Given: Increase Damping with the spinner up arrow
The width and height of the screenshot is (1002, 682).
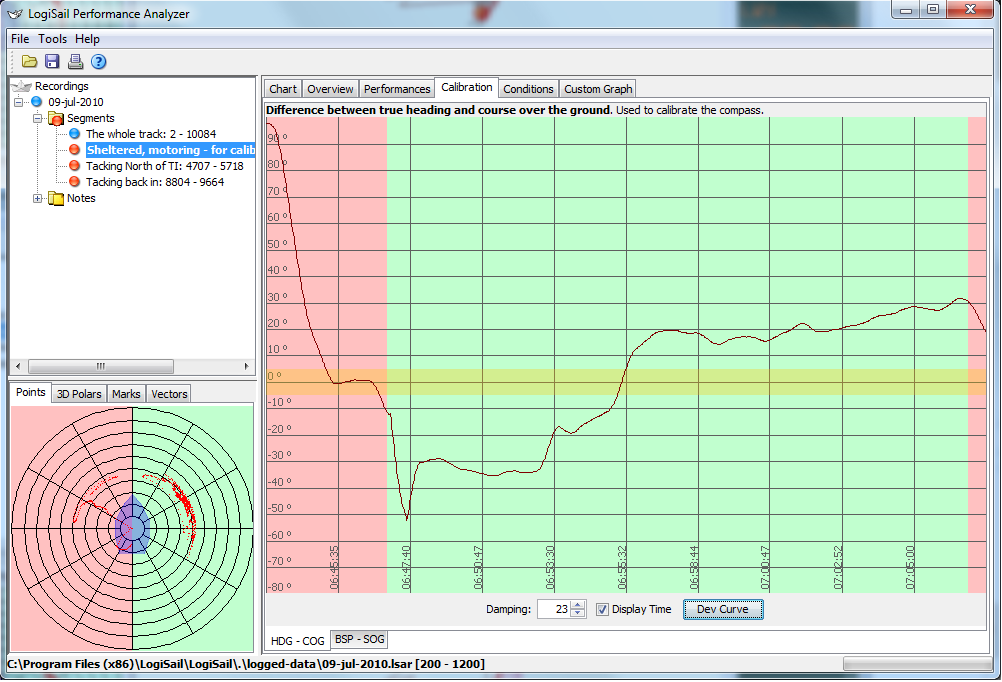Looking at the screenshot, I should [577, 605].
